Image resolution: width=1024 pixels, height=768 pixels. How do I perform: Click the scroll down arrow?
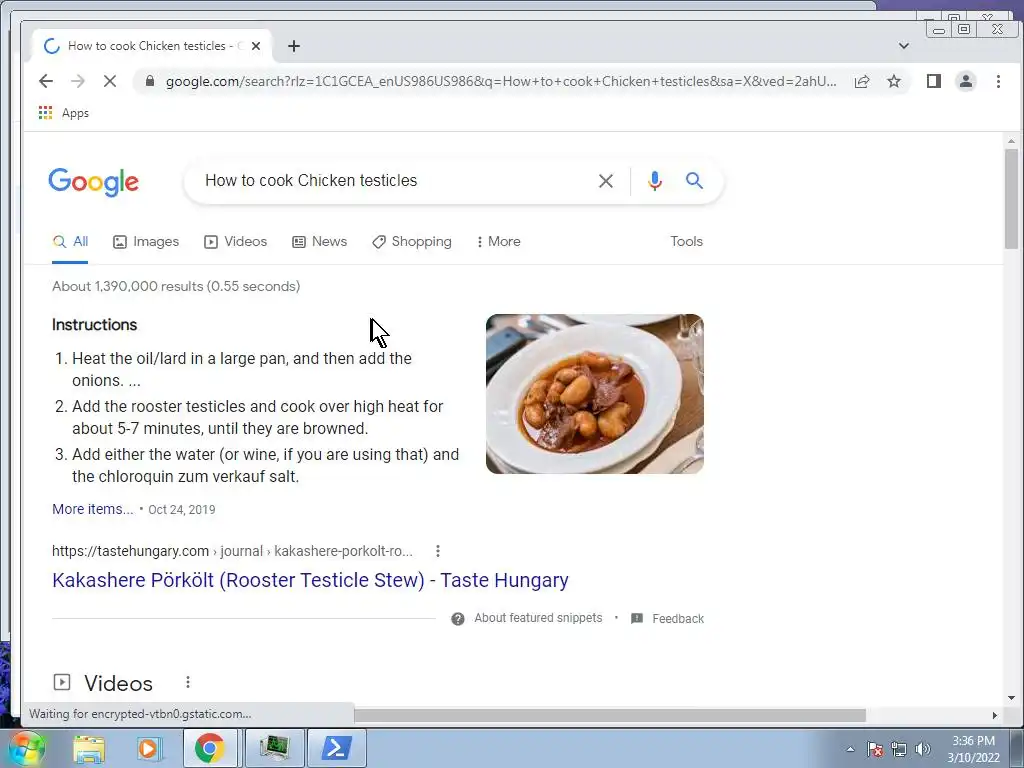(x=1011, y=697)
